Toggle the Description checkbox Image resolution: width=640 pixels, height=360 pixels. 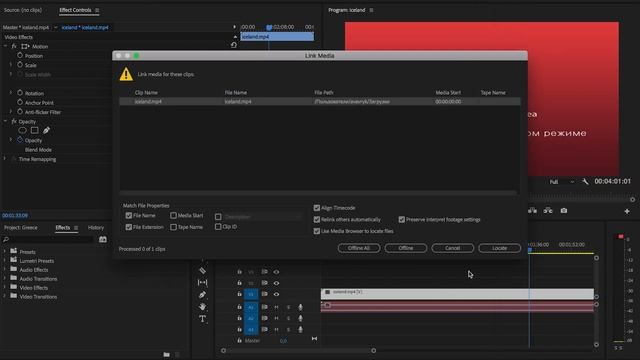tap(218, 217)
